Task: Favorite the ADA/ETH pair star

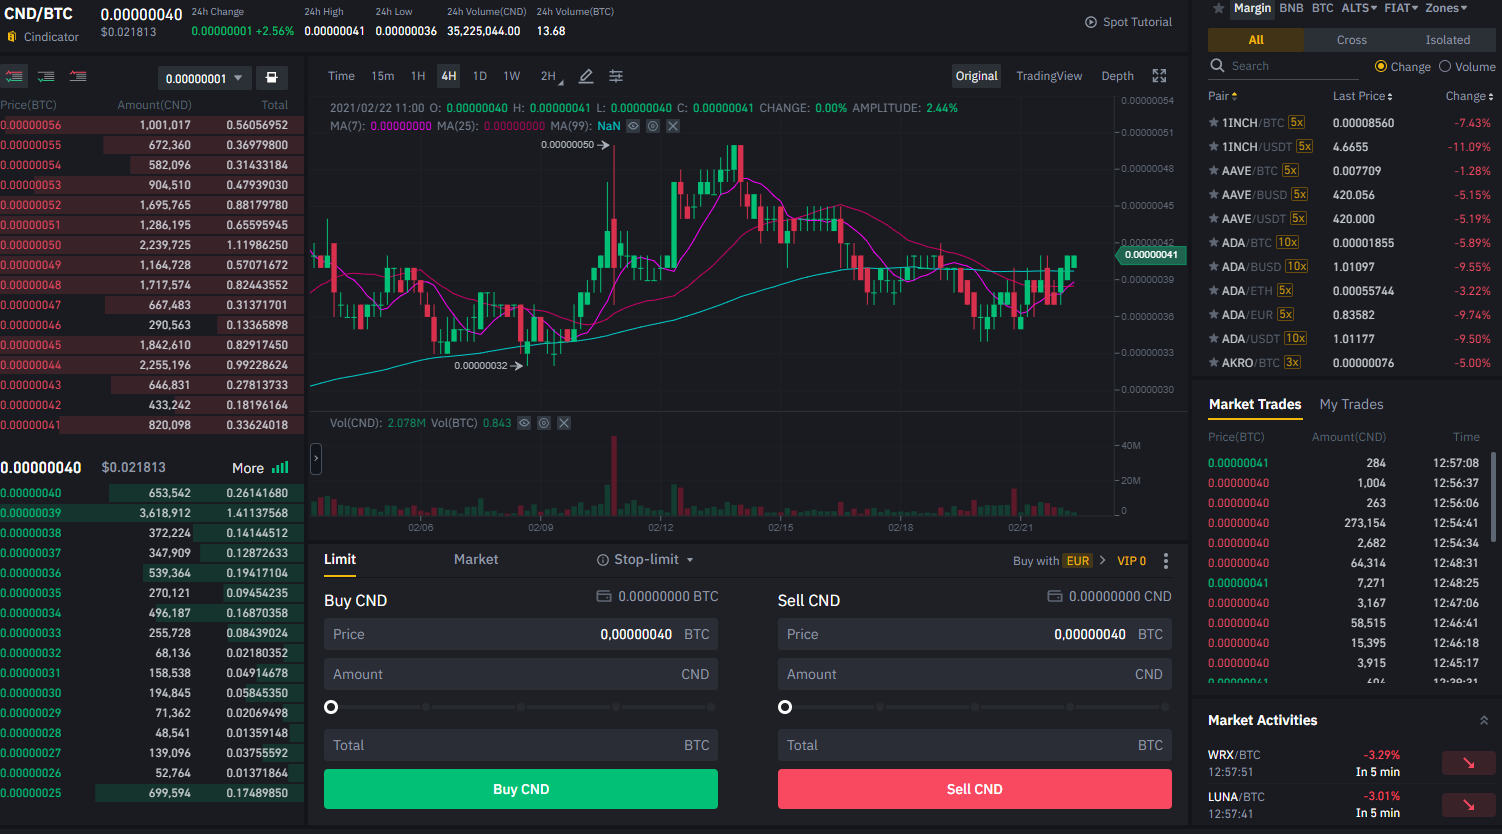Action: pyautogui.click(x=1214, y=291)
